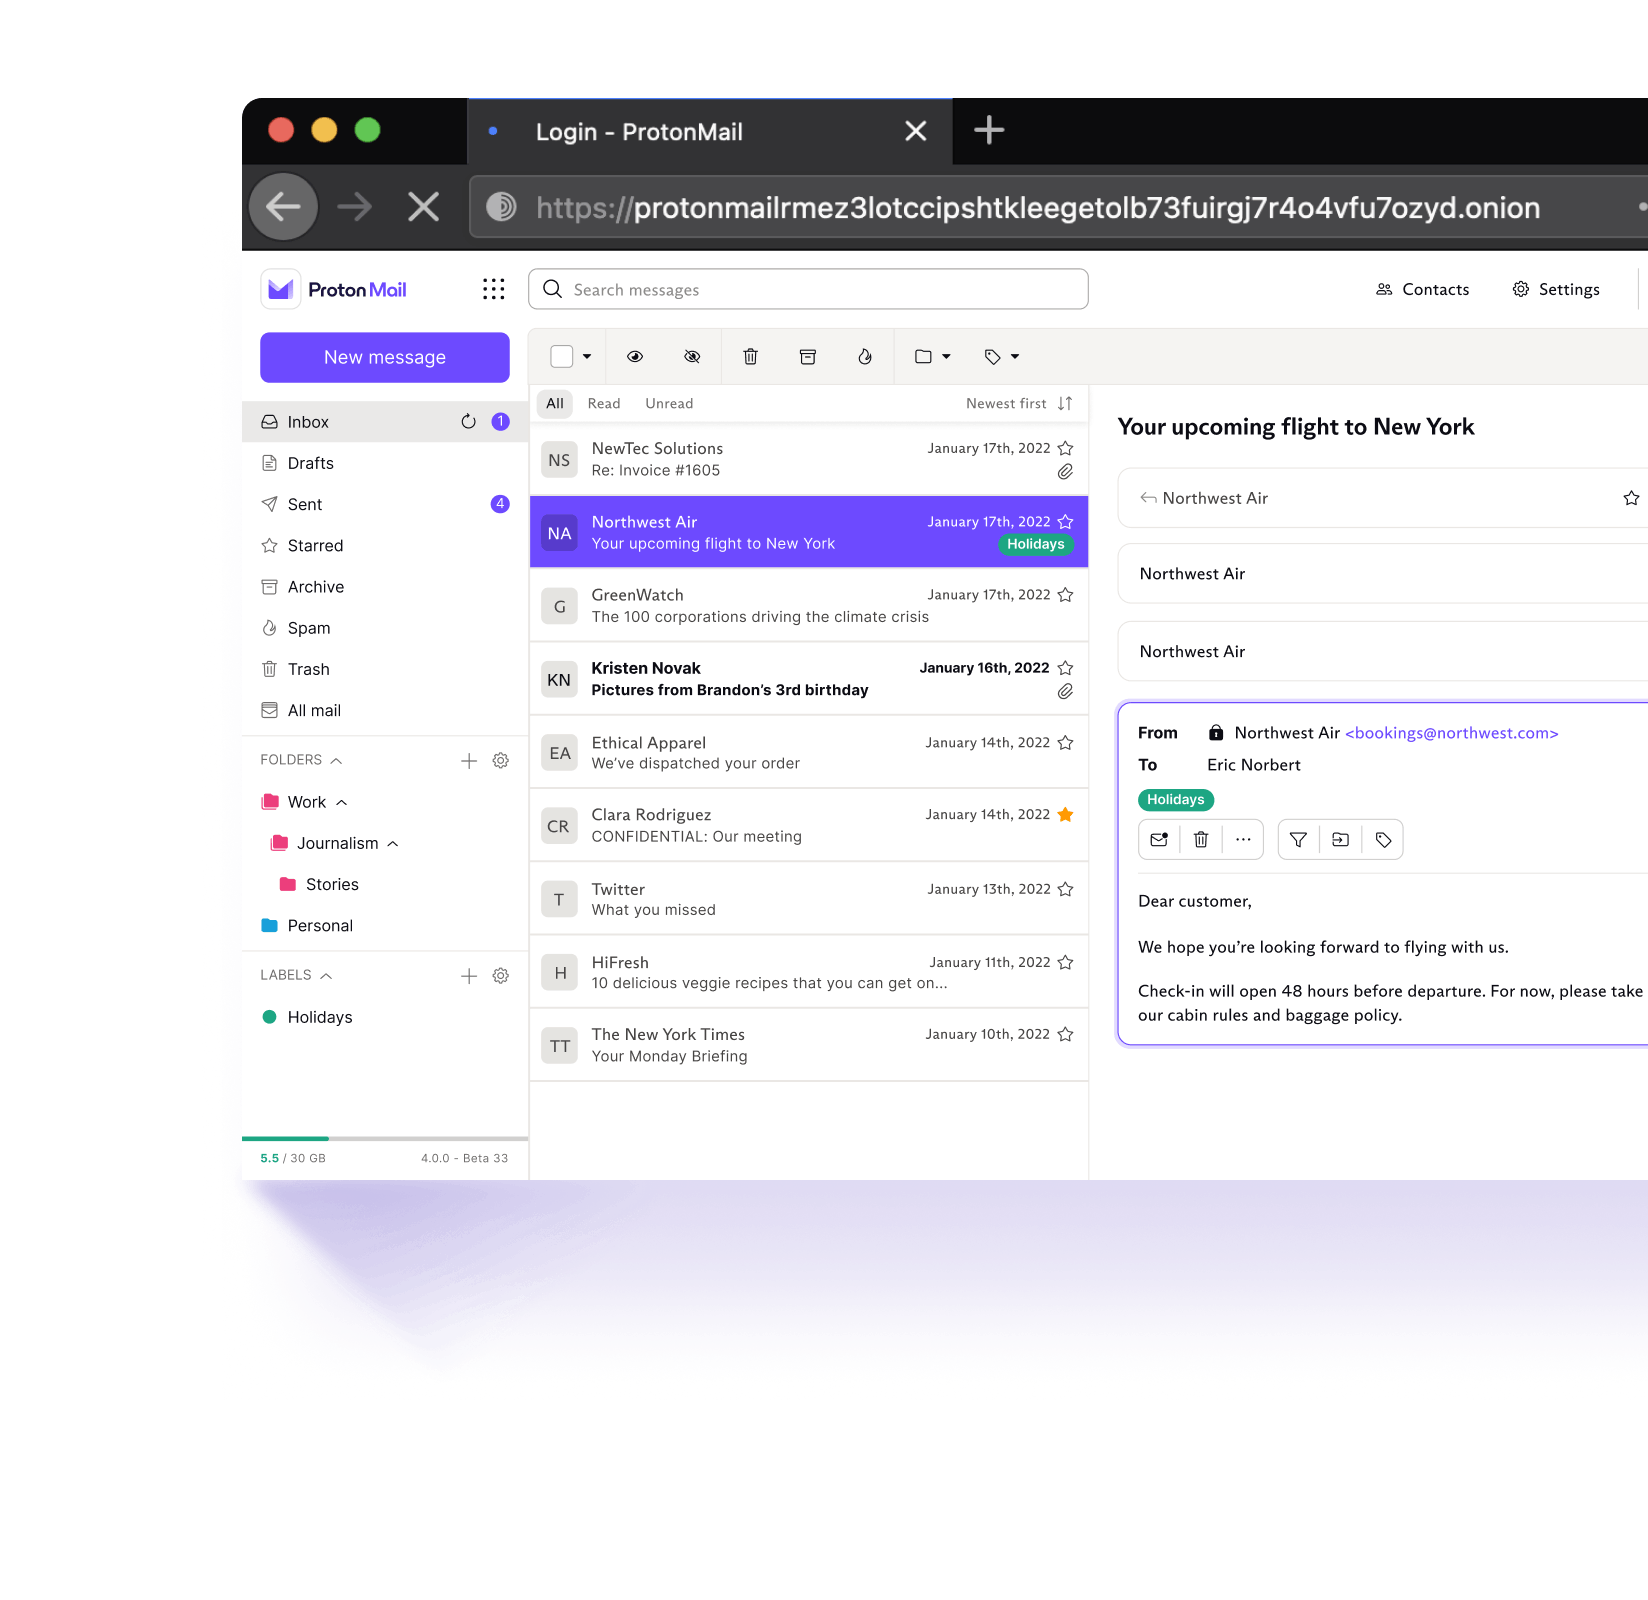Refresh the Inbox with the reload icon
This screenshot has height=1600, width=1648.
(x=468, y=422)
